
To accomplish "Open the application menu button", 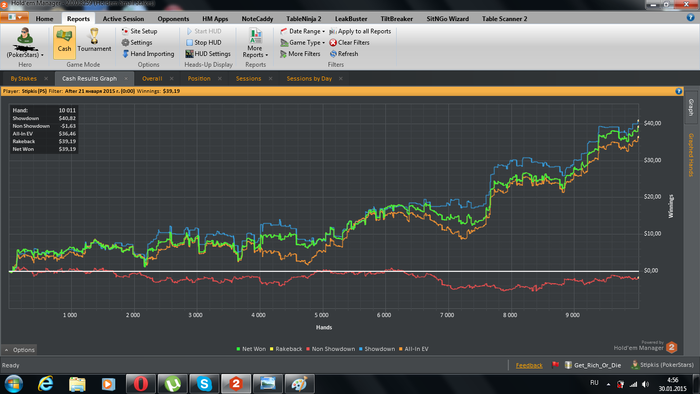I will (x=15, y=17).
